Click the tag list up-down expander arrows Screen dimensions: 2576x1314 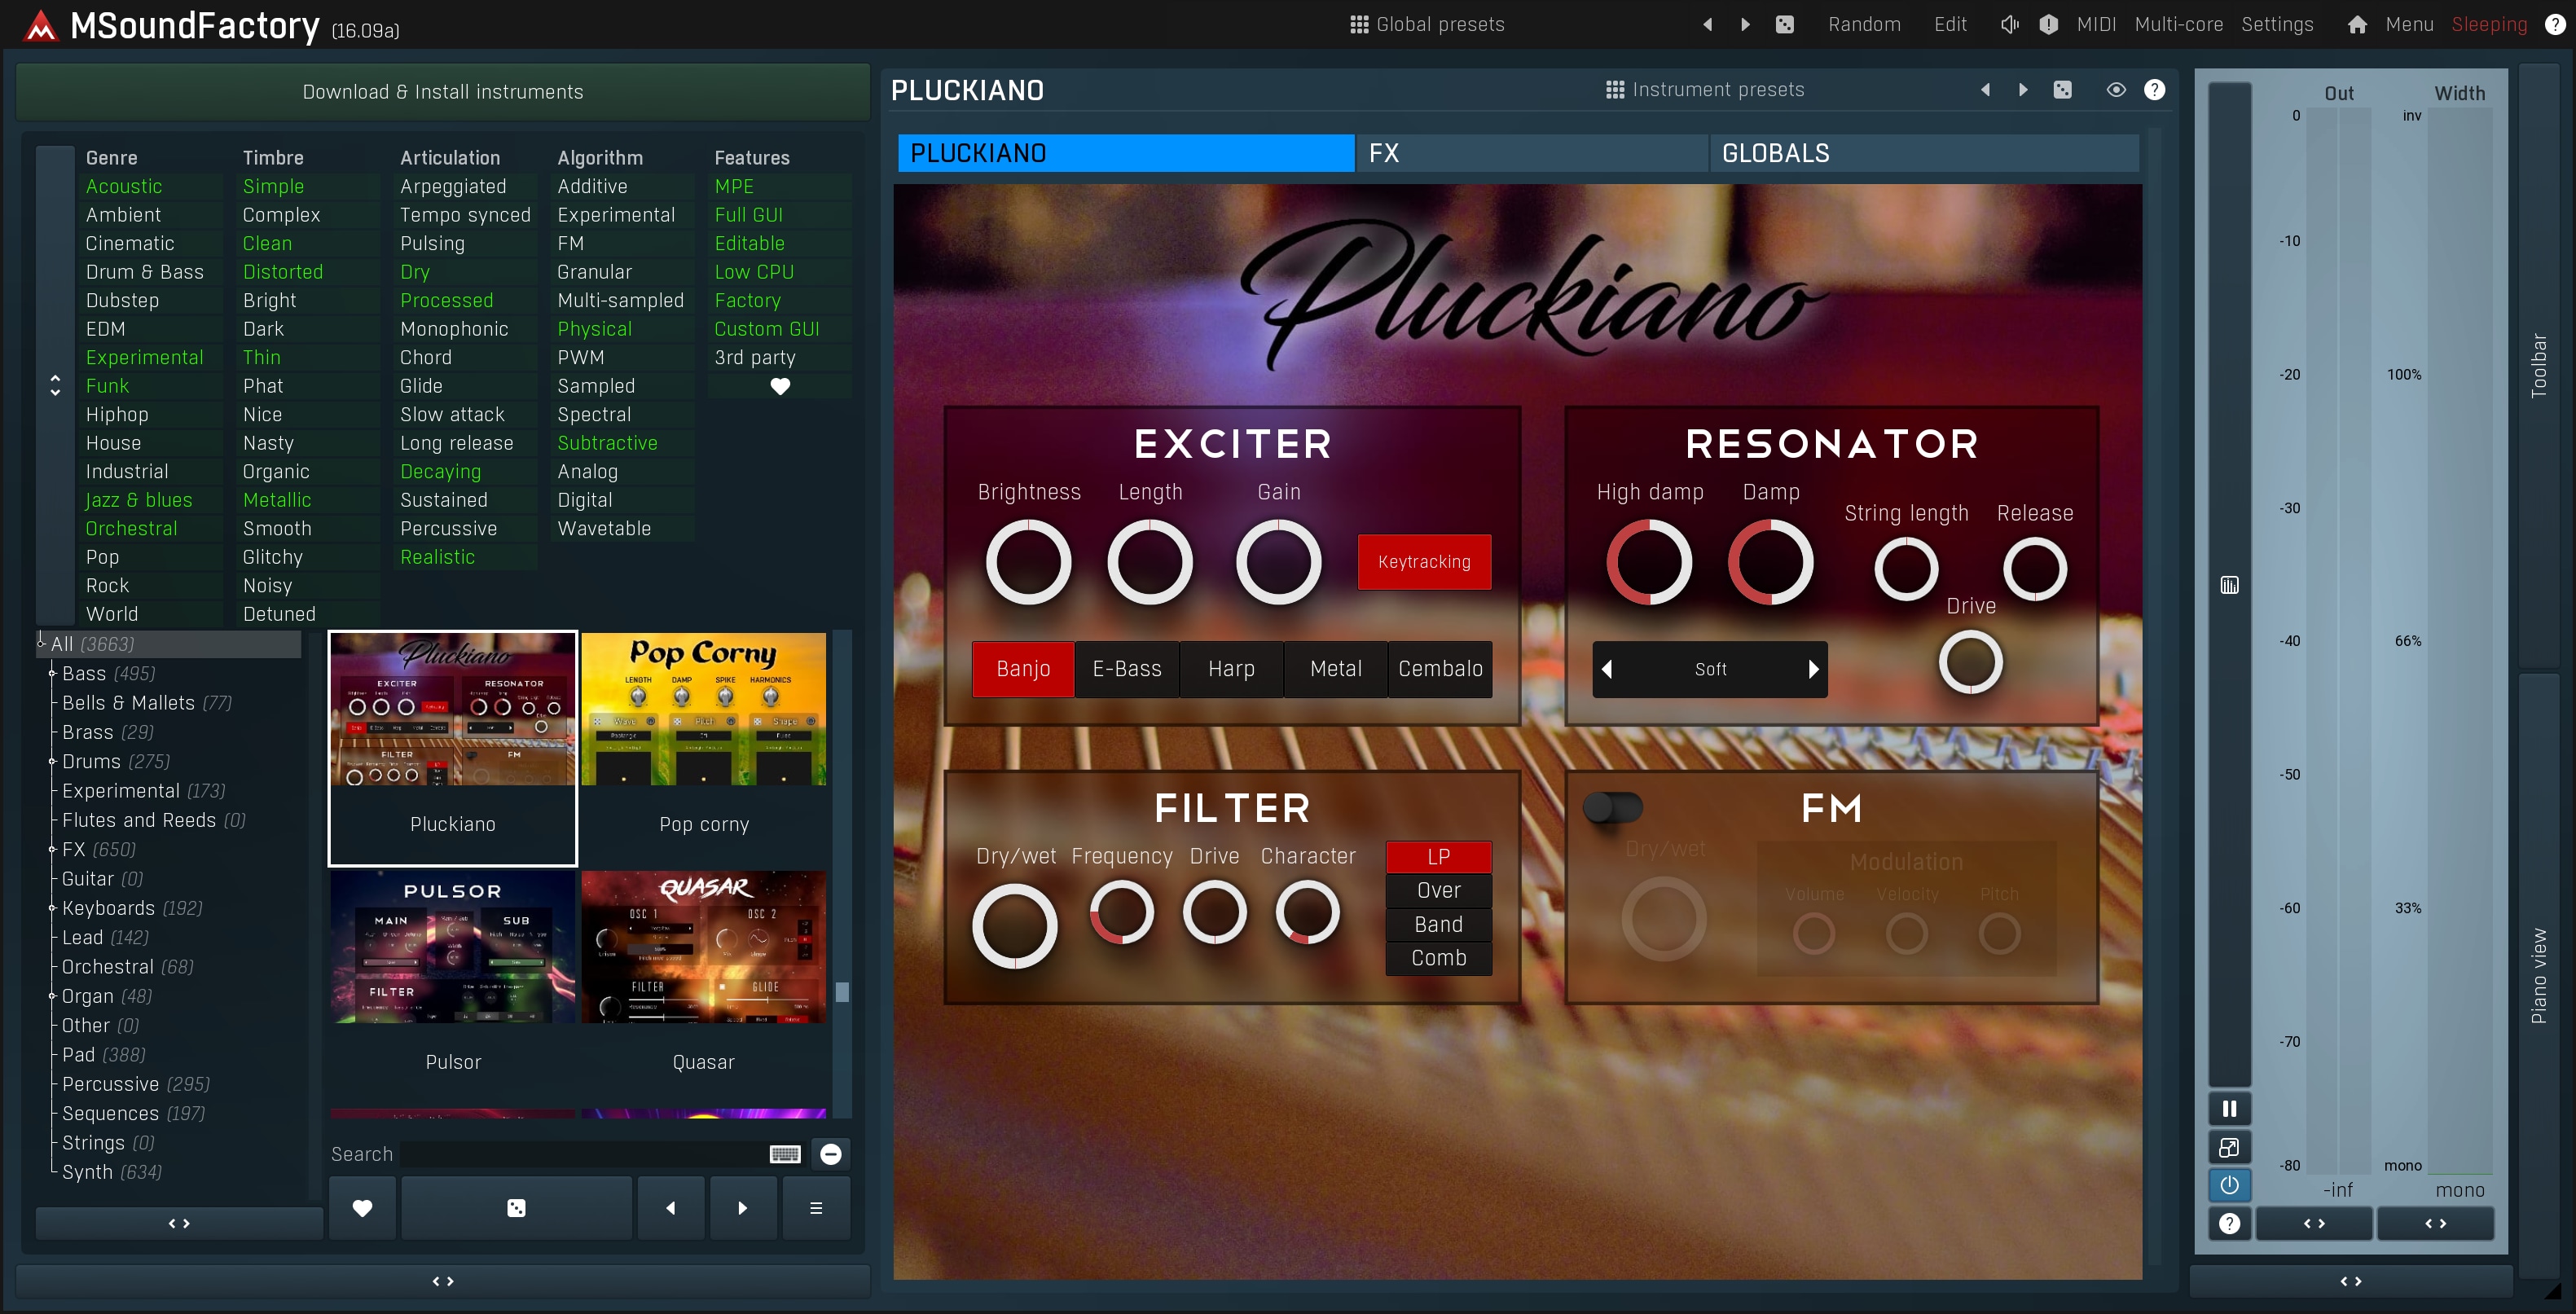point(55,385)
